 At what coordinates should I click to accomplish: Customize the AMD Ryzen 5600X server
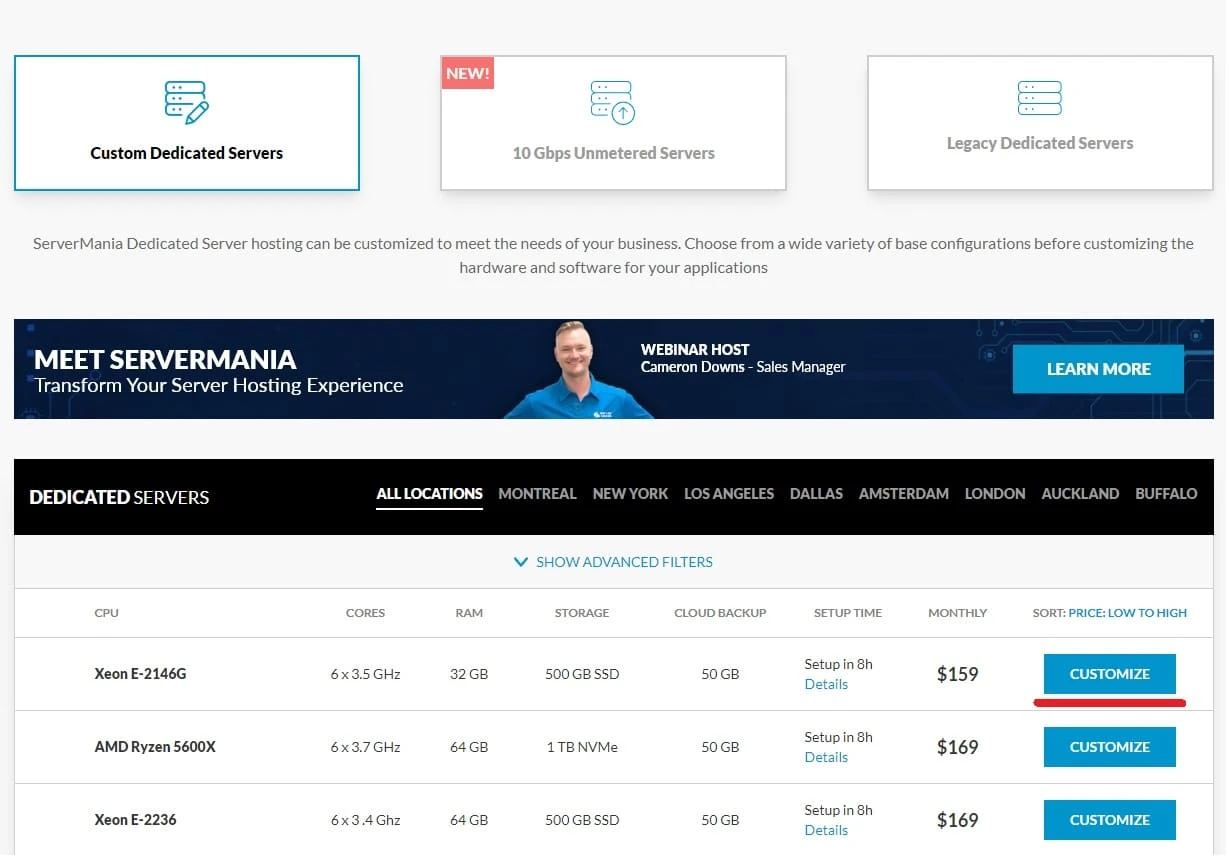[1110, 747]
